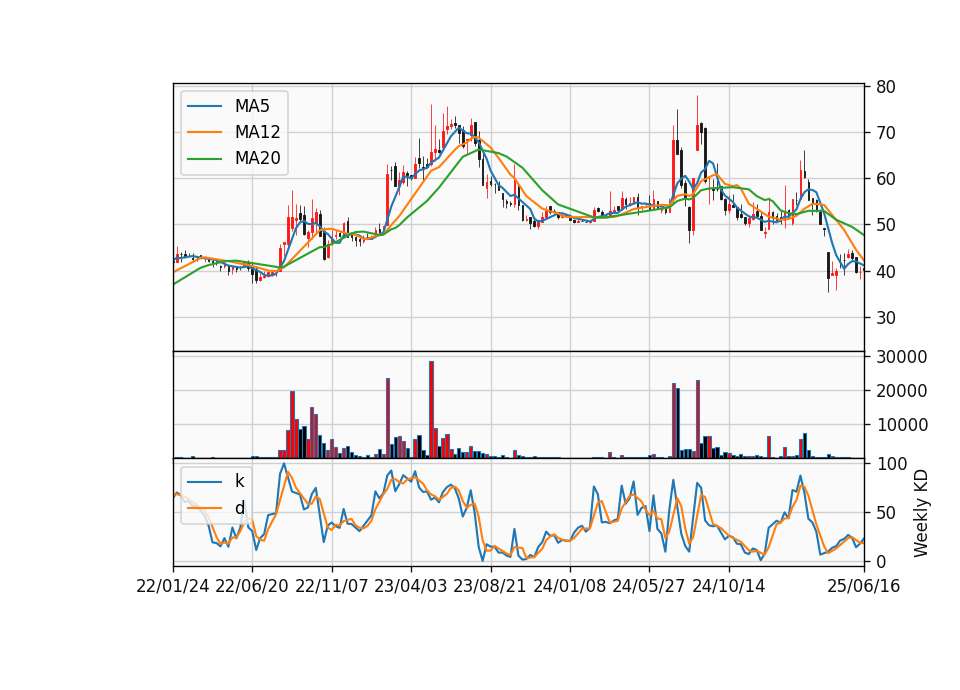Click the volume axis value 30000
Image resolution: width=960 pixels, height=690 pixels.
(902, 357)
